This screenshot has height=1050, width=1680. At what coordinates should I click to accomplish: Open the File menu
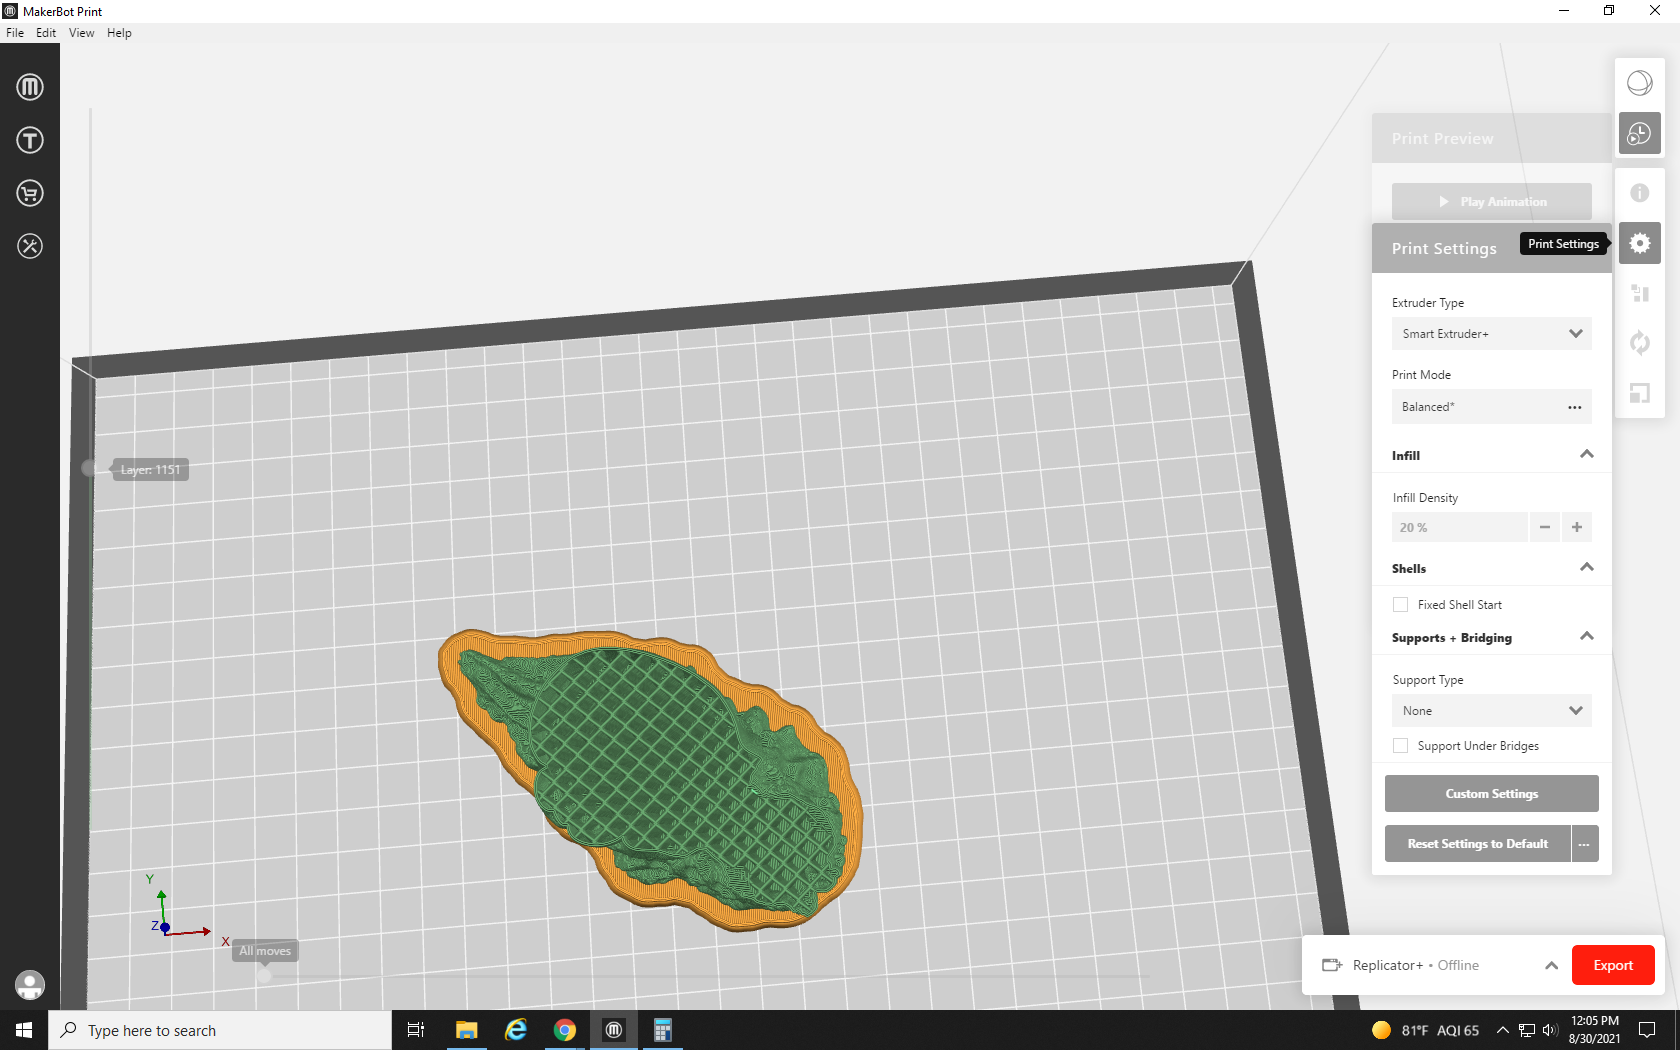15,33
